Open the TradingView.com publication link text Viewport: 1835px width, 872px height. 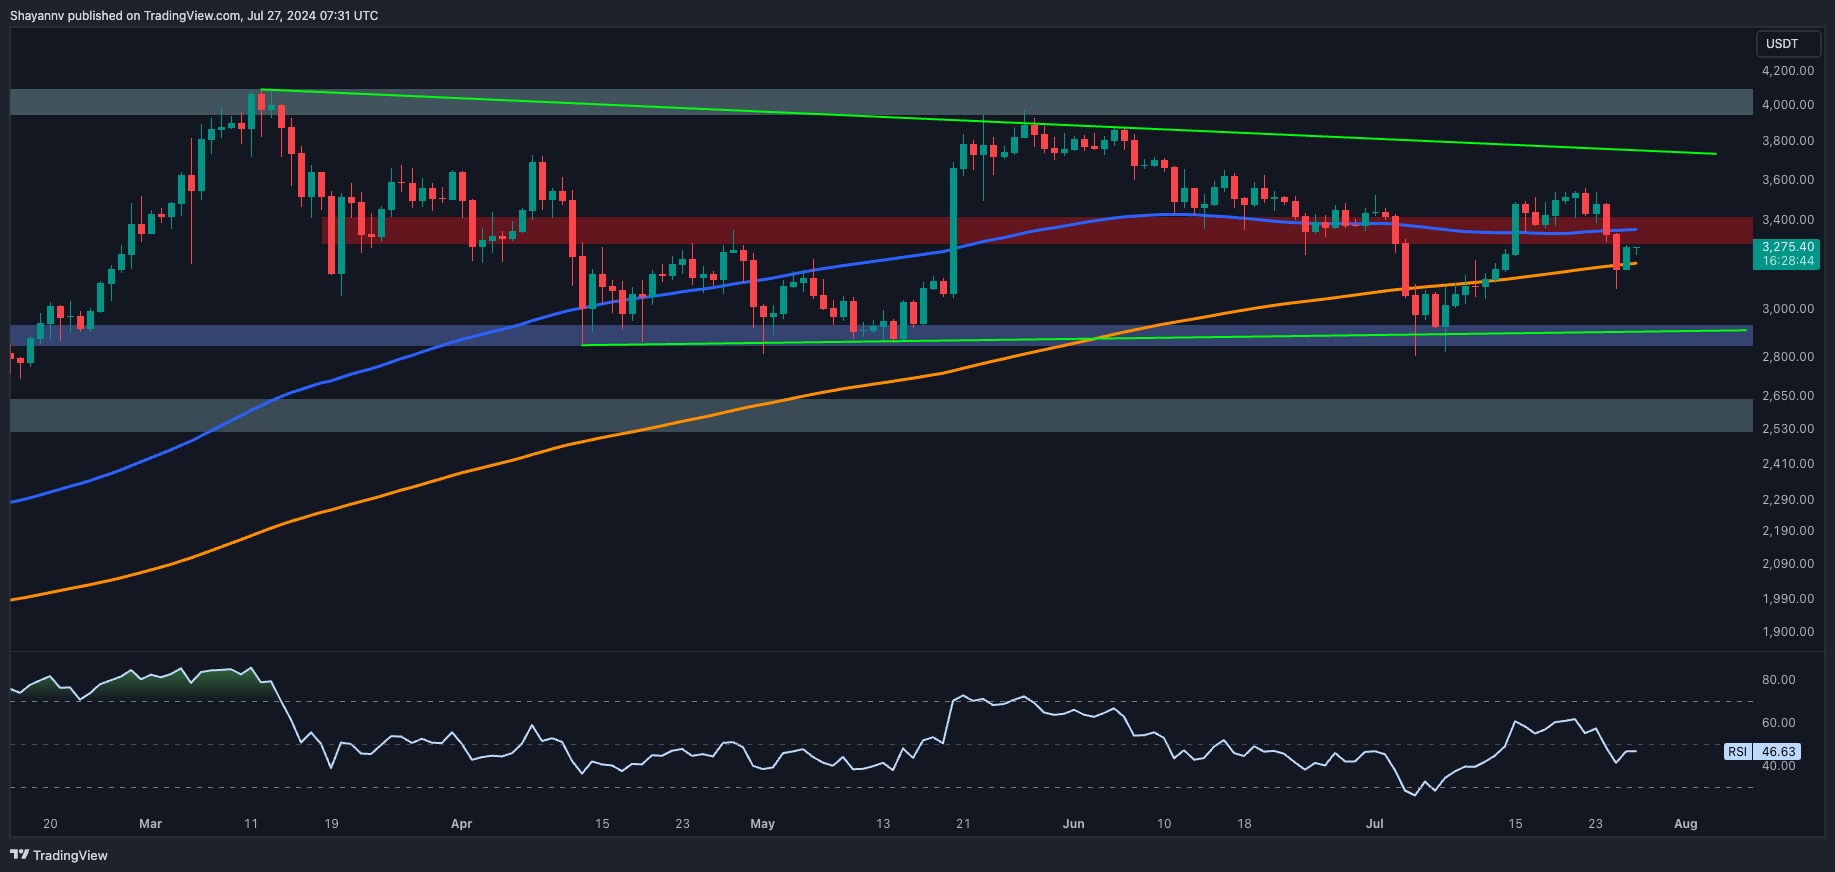[192, 16]
